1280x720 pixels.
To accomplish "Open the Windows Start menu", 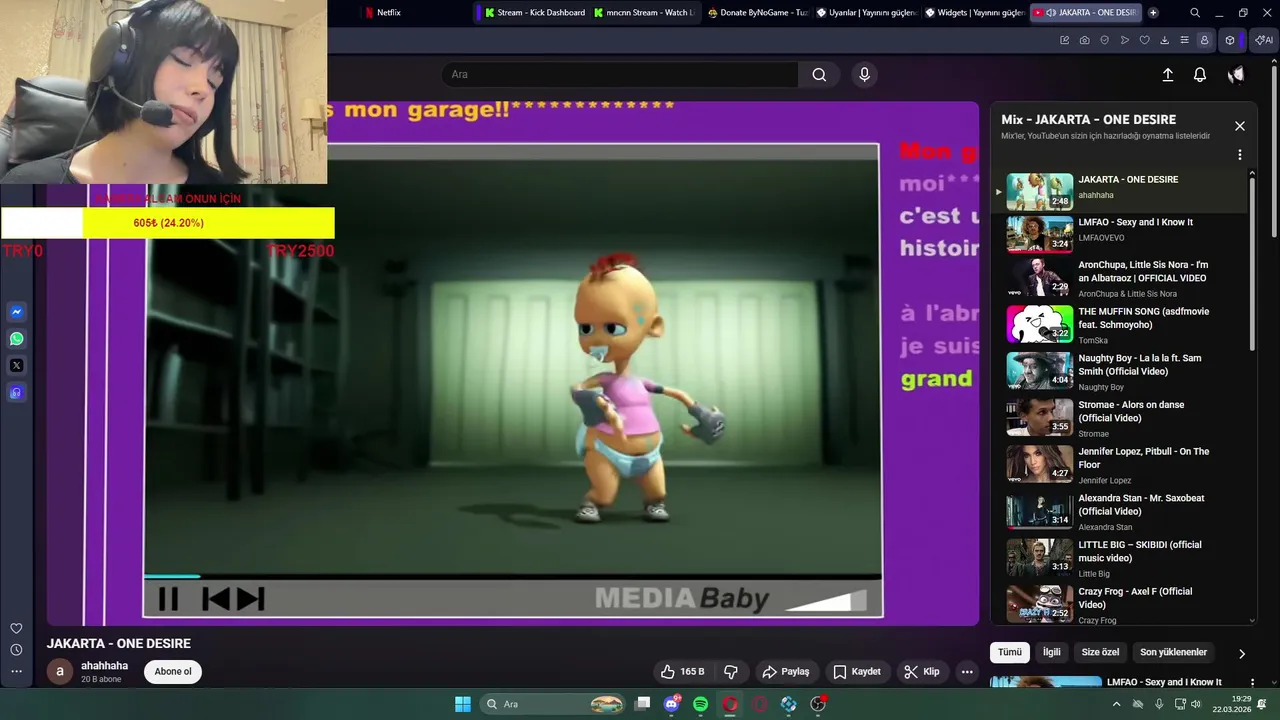I will tap(463, 704).
